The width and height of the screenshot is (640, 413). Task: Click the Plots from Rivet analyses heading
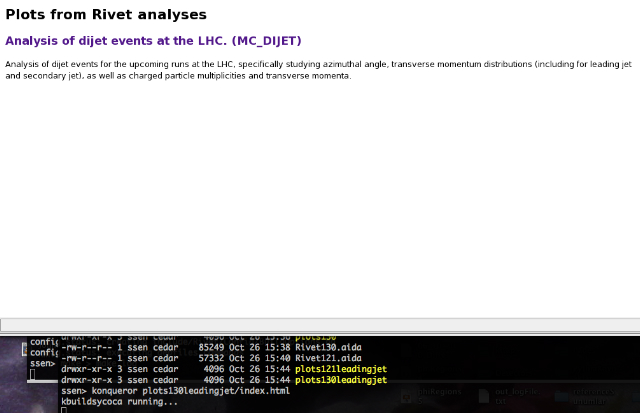pyautogui.click(x=106, y=14)
